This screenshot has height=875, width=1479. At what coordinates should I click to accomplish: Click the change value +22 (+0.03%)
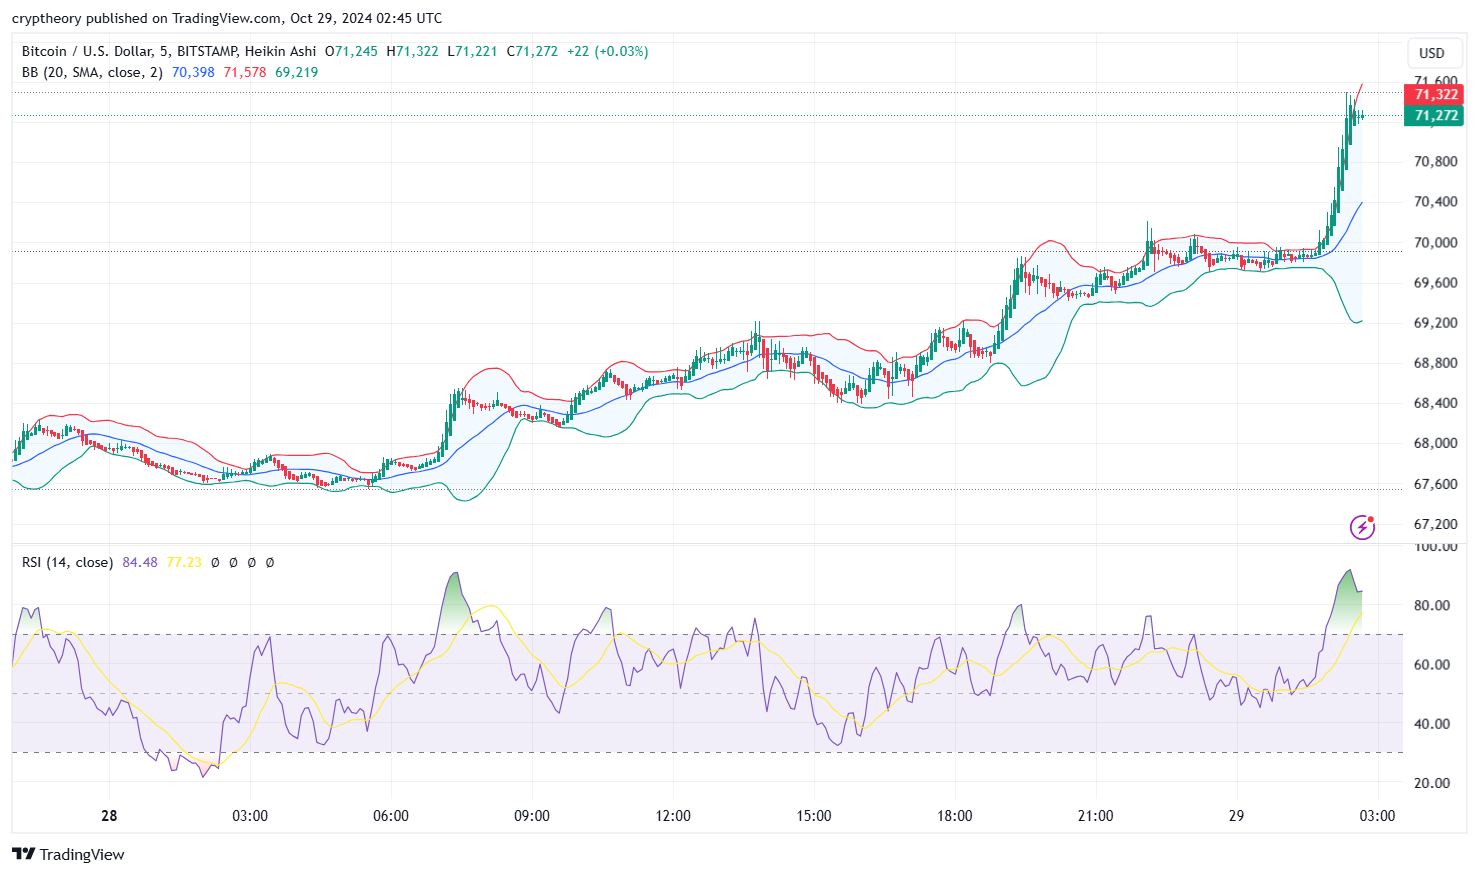pyautogui.click(x=607, y=51)
